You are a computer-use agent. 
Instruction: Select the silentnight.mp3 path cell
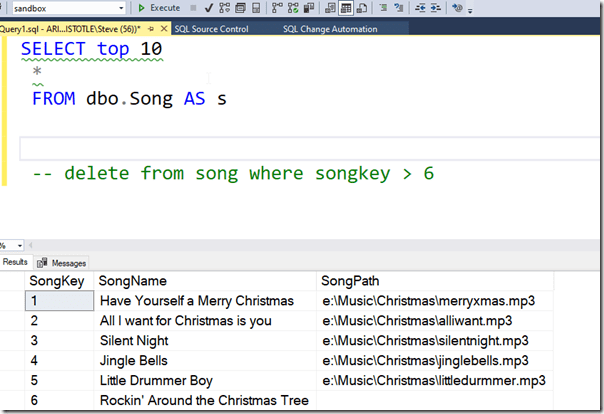pos(435,341)
